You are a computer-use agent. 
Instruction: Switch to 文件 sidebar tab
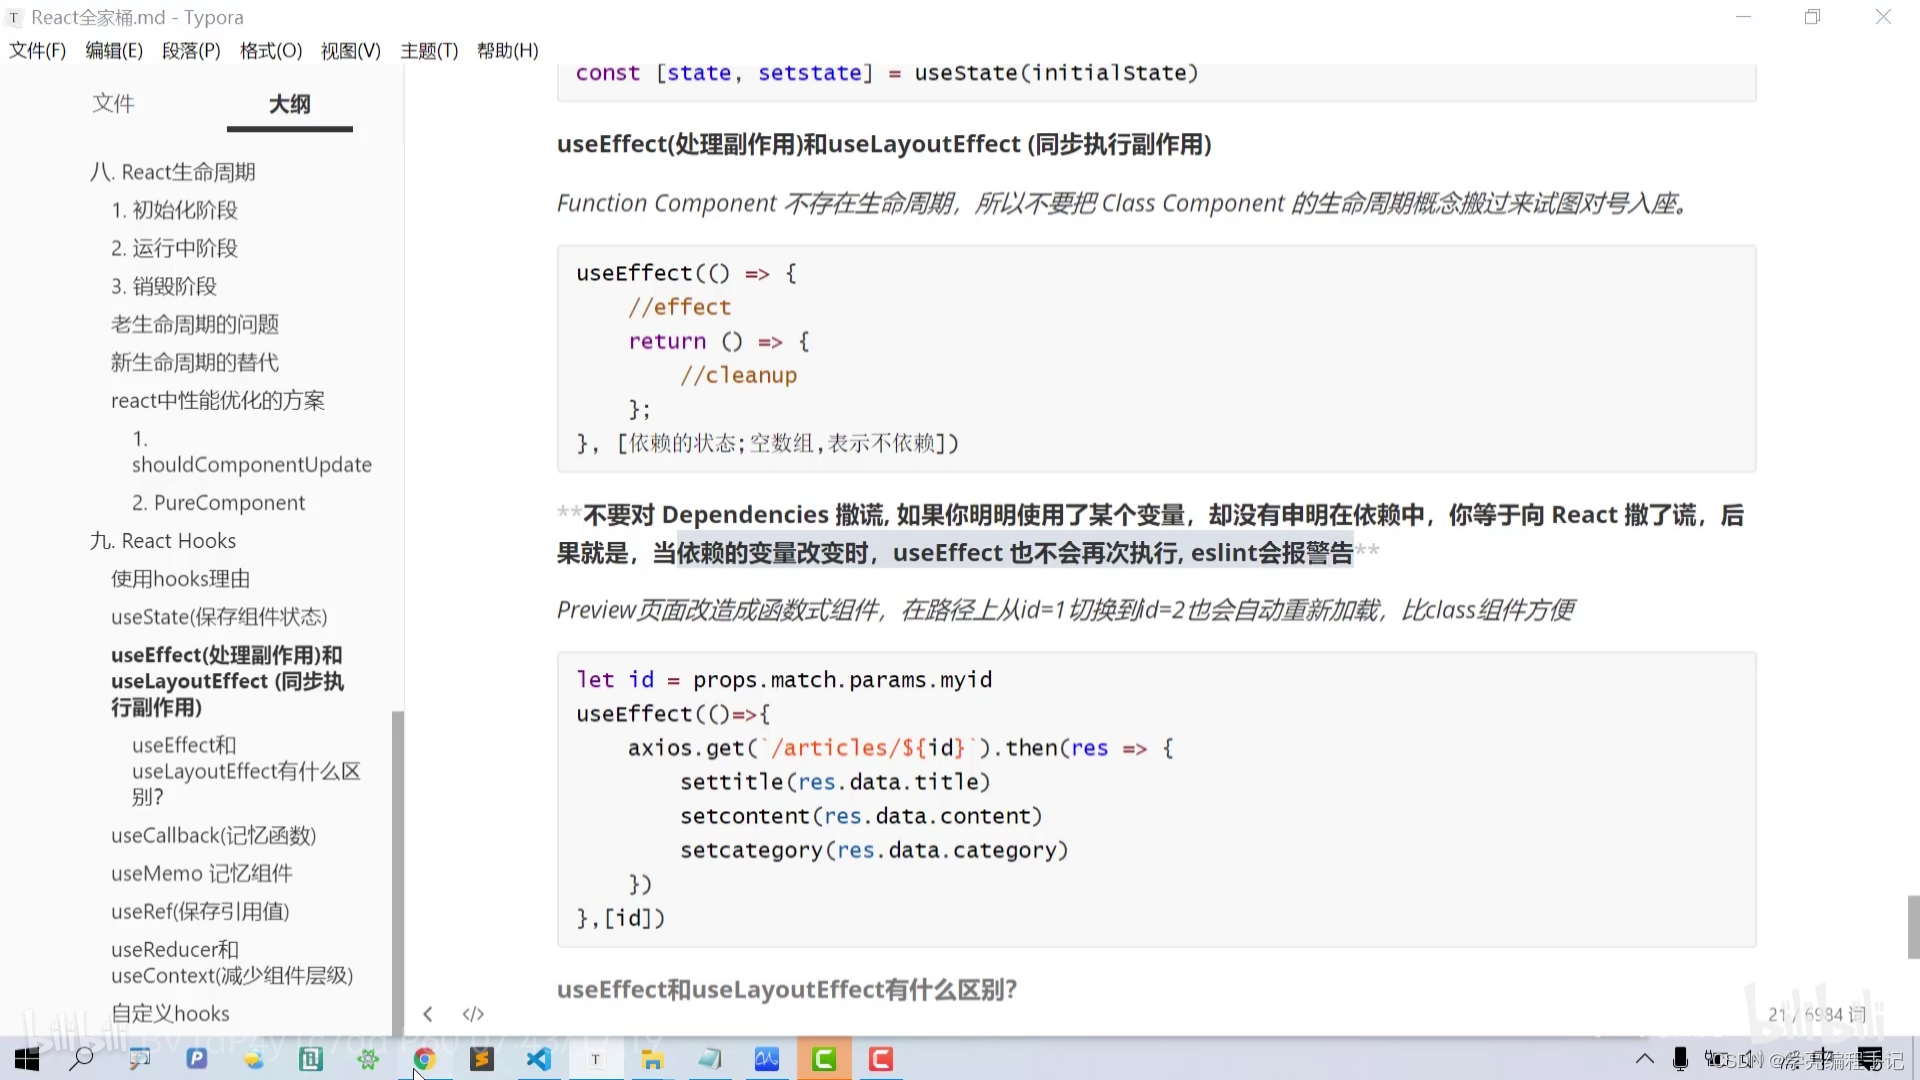point(113,104)
